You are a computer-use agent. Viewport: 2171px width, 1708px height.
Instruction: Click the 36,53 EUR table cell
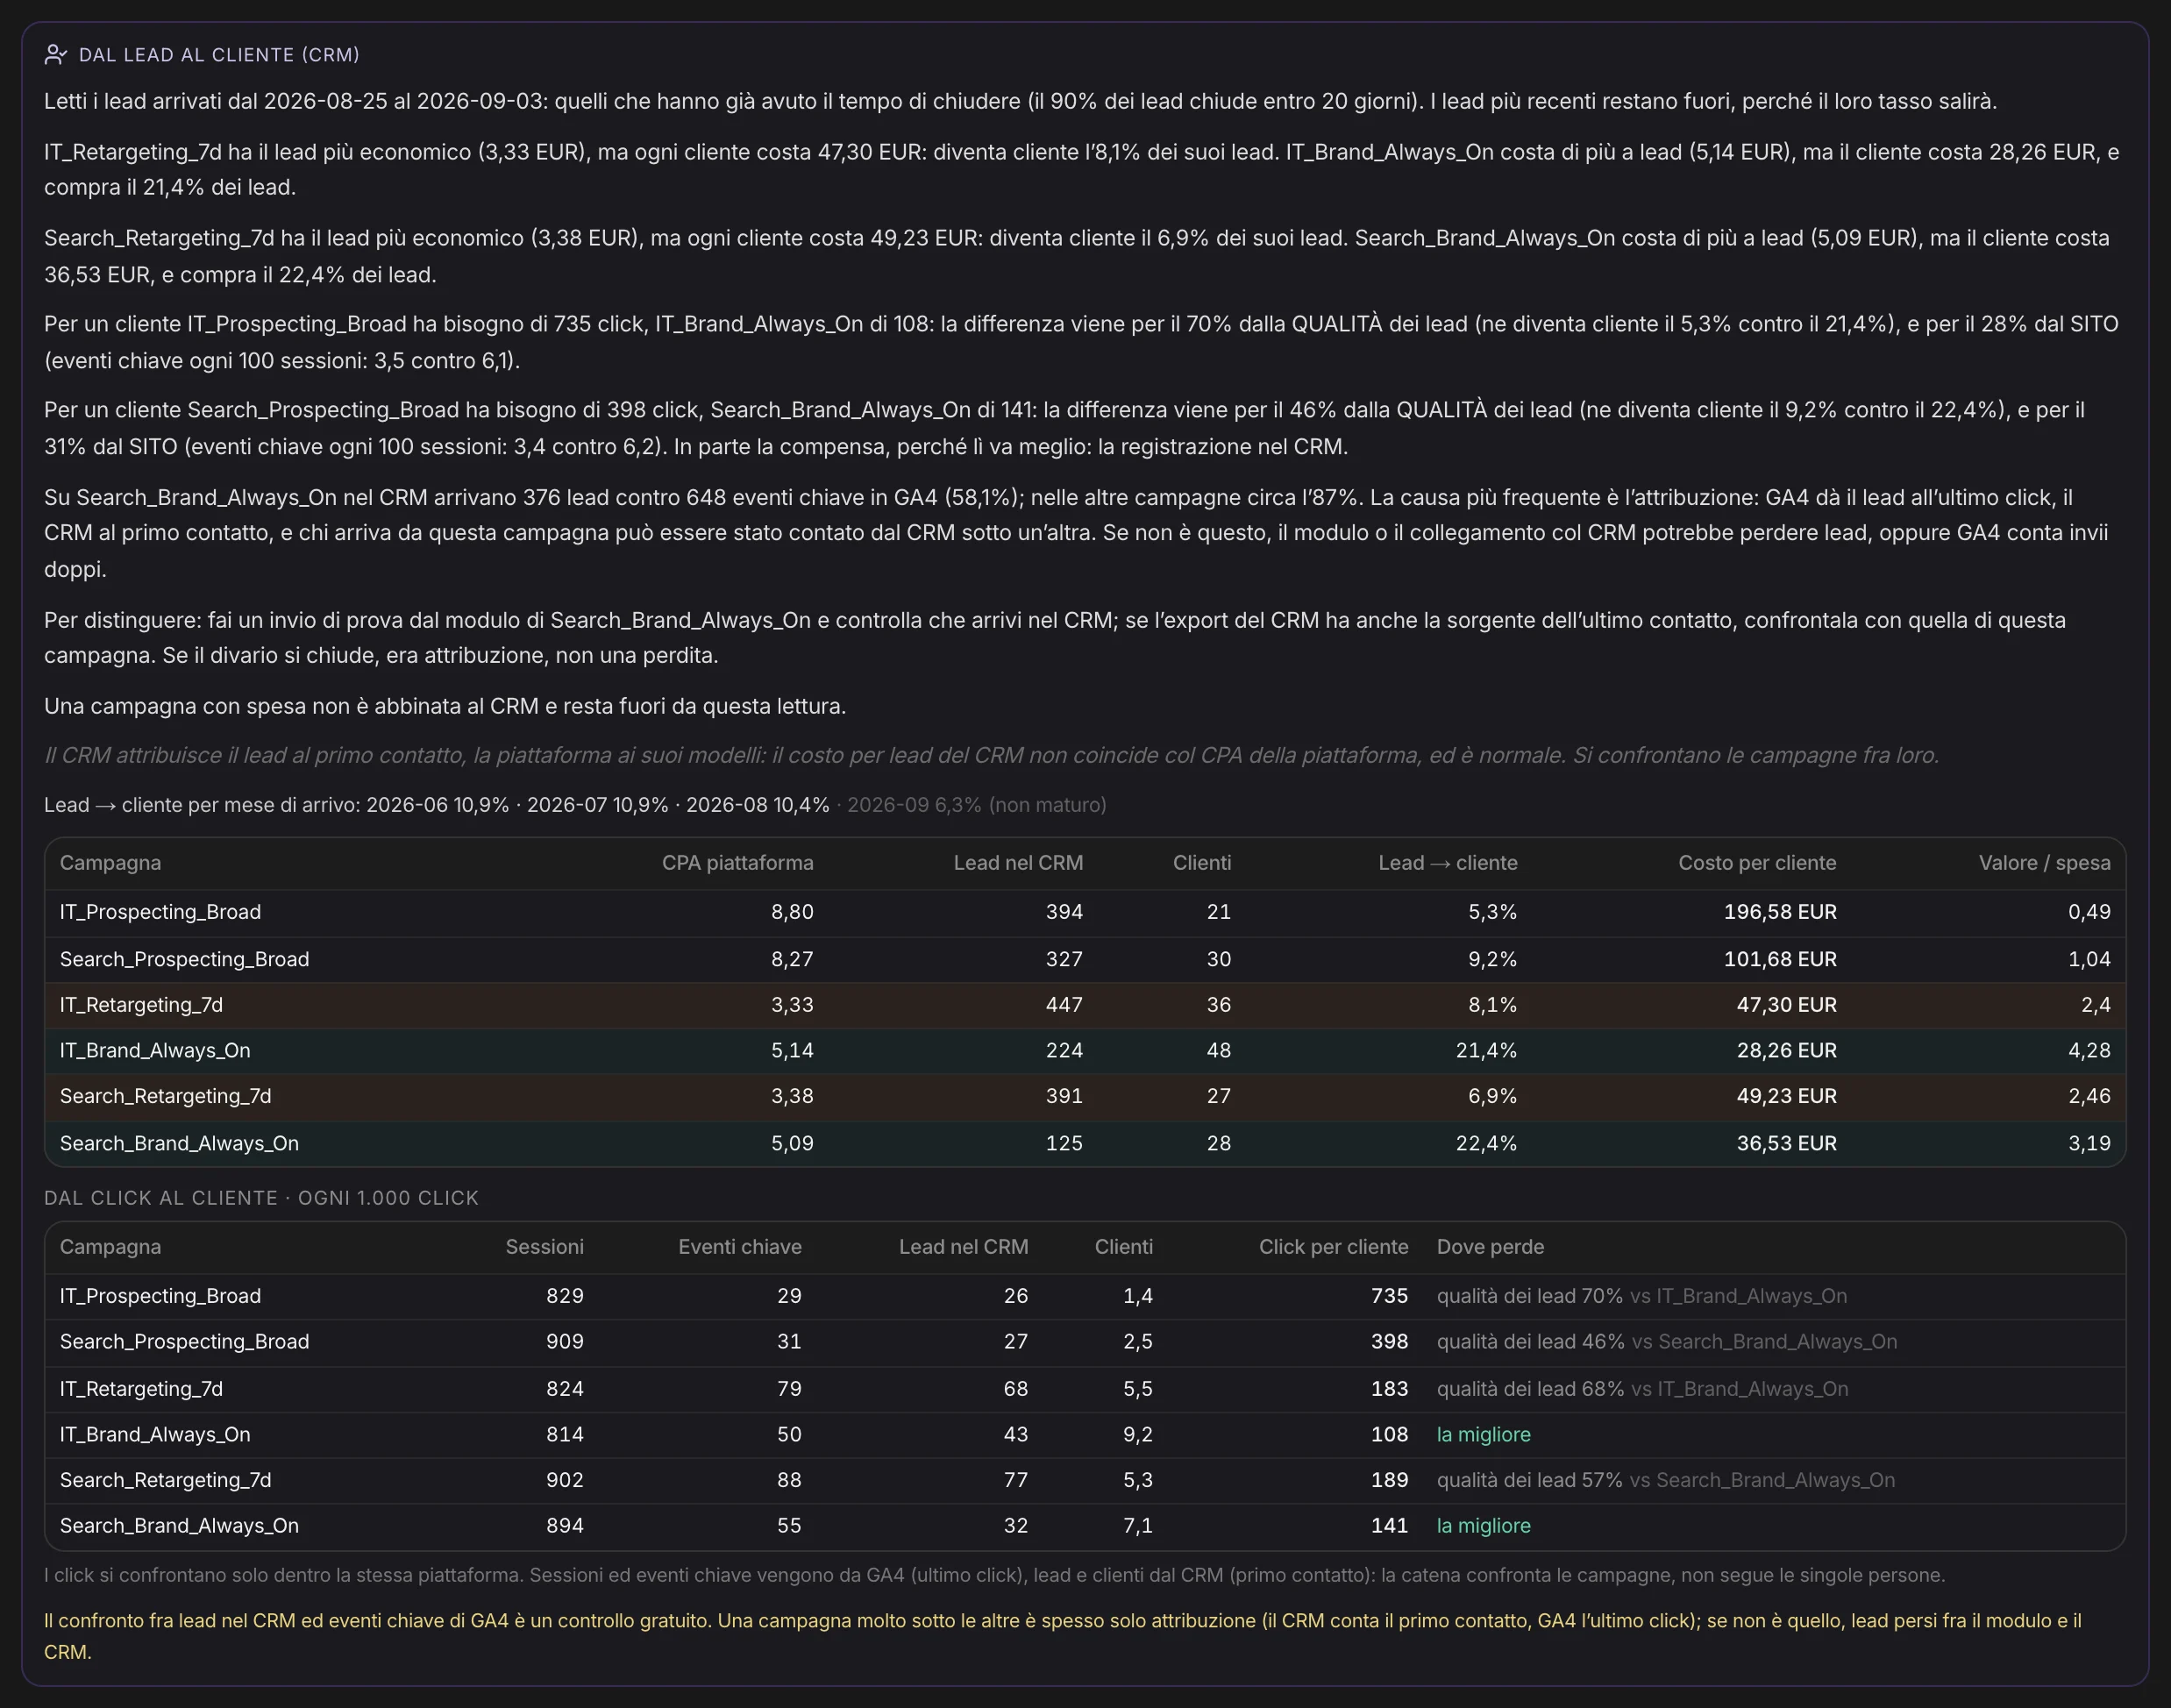pyautogui.click(x=1786, y=1143)
